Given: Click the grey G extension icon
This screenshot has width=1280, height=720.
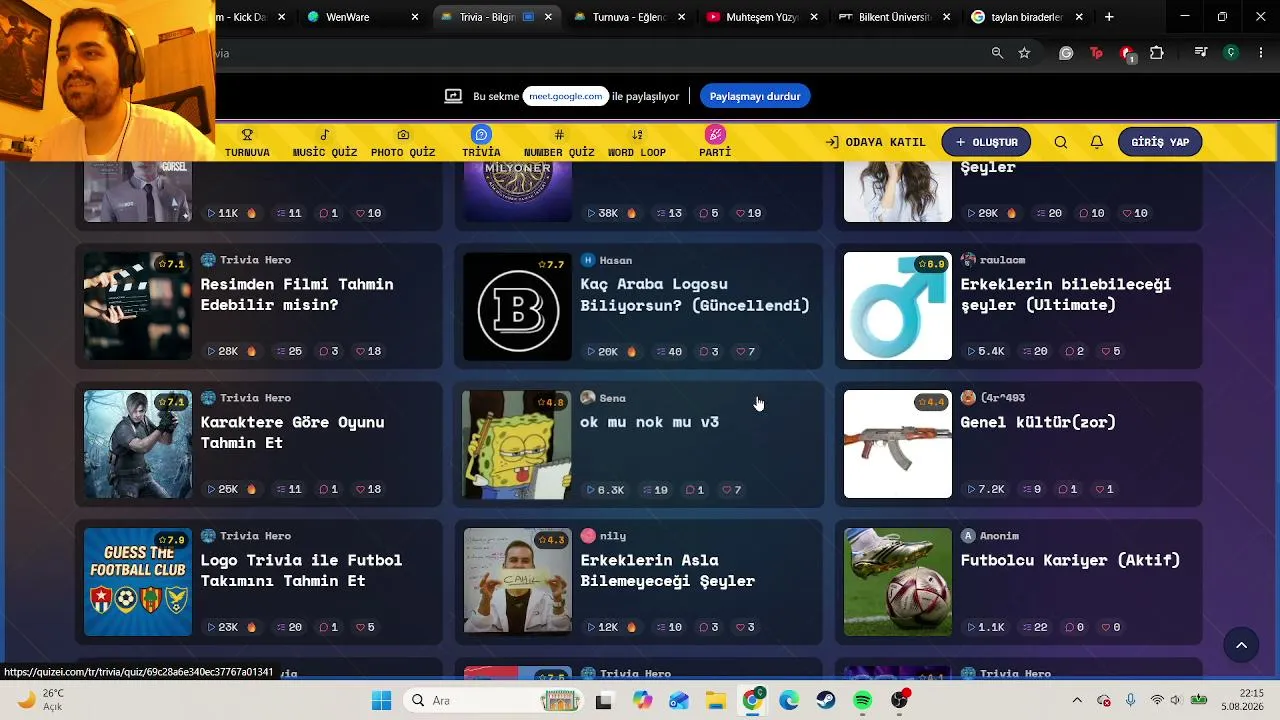Looking at the screenshot, I should pyautogui.click(x=1066, y=53).
